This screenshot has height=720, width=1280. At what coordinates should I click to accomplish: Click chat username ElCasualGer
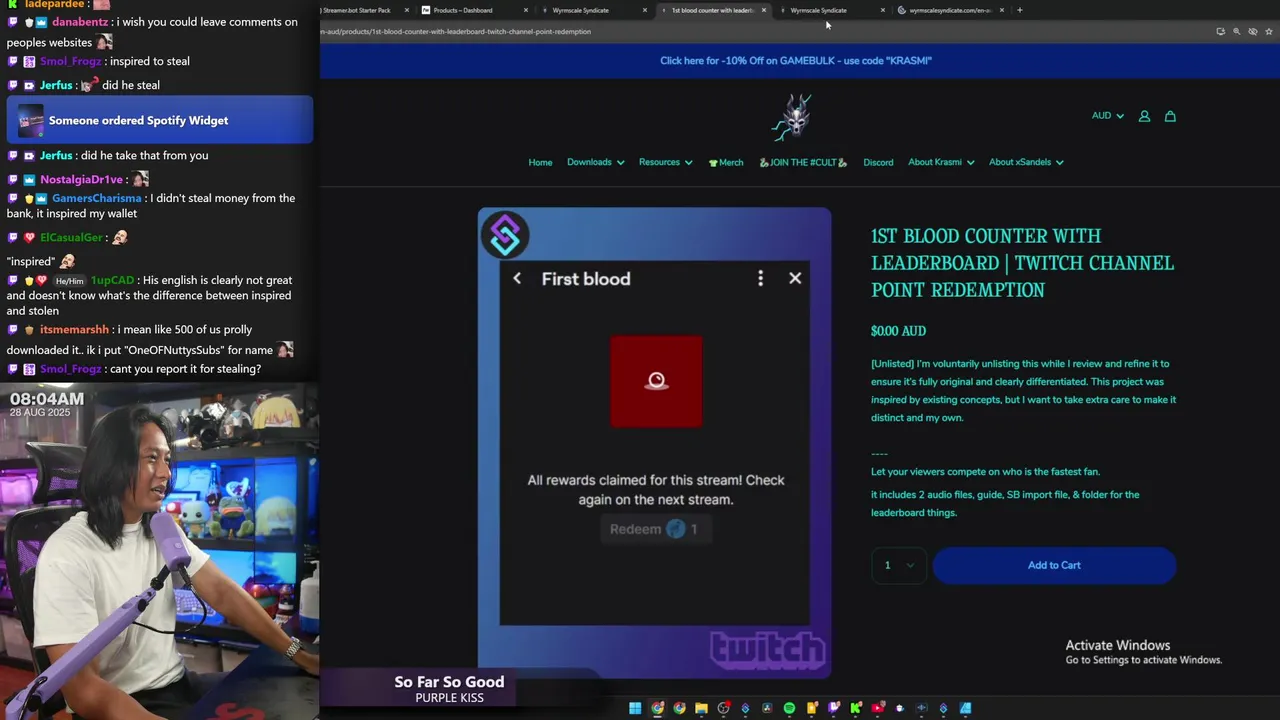[x=71, y=238]
